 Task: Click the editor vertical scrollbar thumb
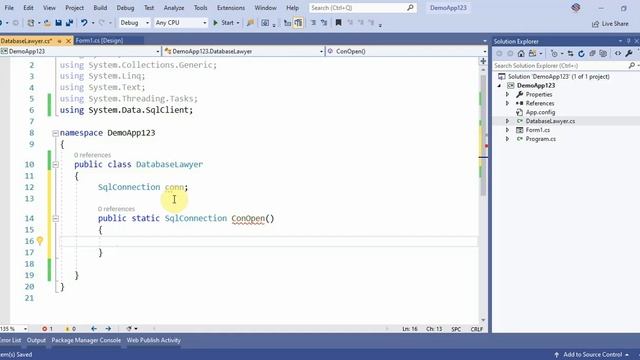483,135
